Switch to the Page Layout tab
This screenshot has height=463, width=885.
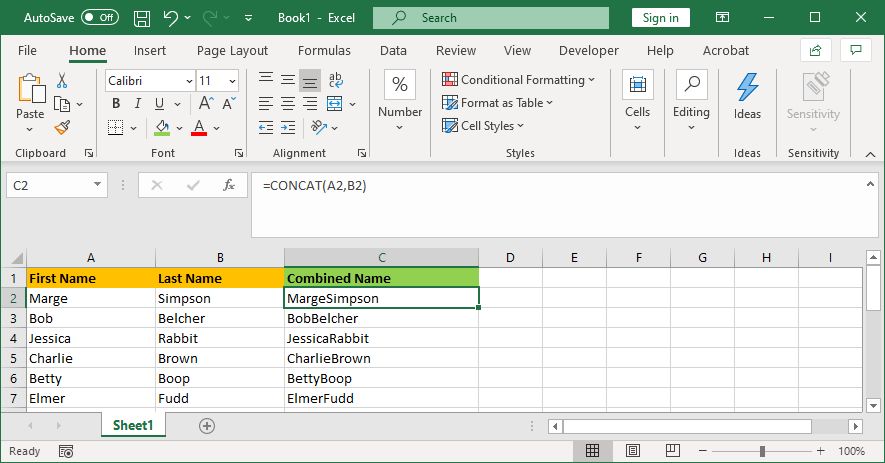coord(232,50)
